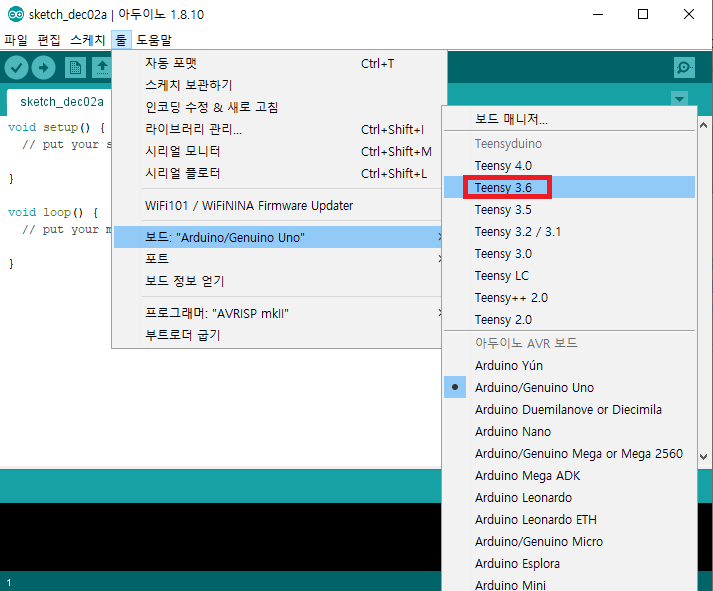Screen dimensions: 713x591
Task: Choose 보드 정보 얻기 entry
Action: point(277,281)
